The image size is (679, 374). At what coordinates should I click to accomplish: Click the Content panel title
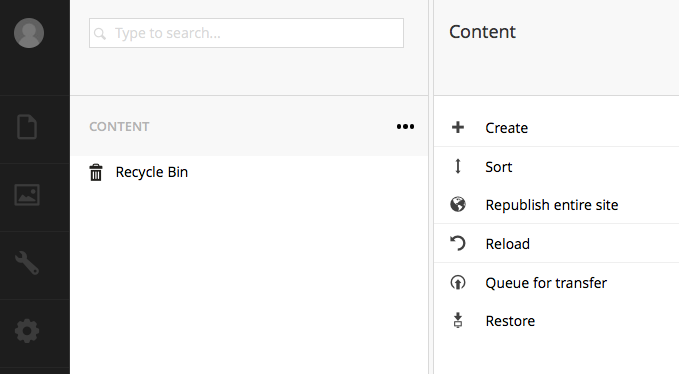tap(482, 32)
